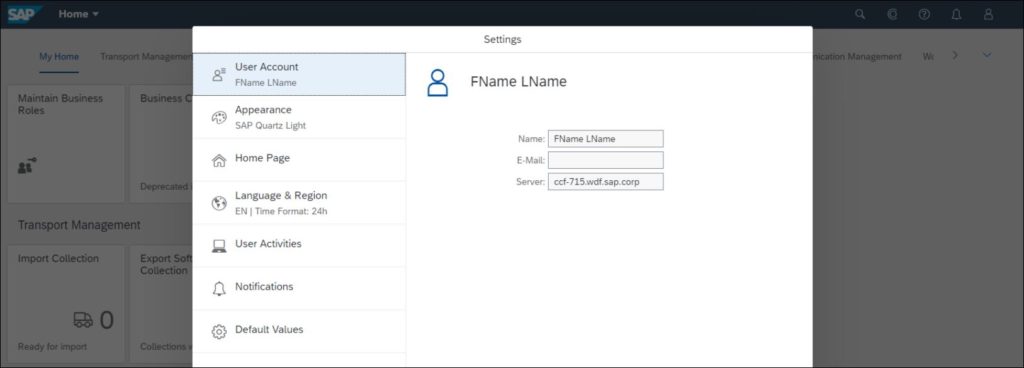Open the search magnifier icon
Screen dimensions: 1024x368
pyautogui.click(x=860, y=14)
